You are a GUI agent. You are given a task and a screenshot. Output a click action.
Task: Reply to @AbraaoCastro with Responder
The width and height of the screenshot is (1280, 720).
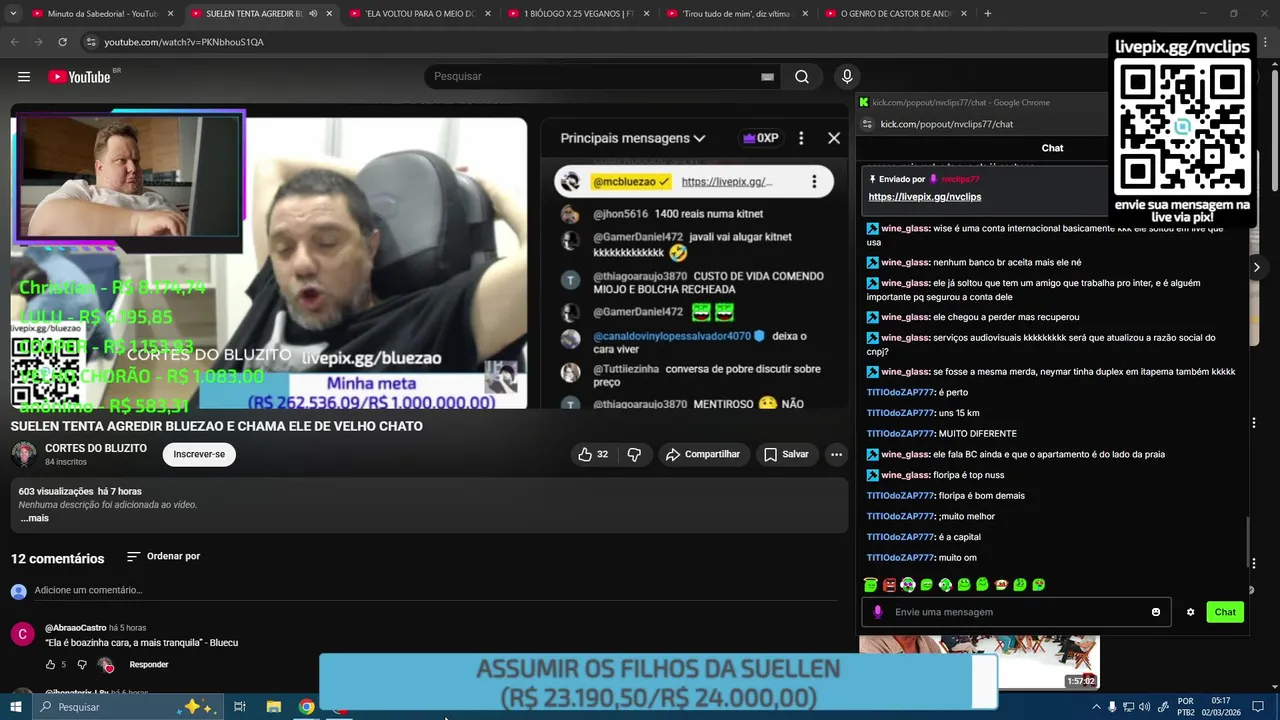point(149,665)
